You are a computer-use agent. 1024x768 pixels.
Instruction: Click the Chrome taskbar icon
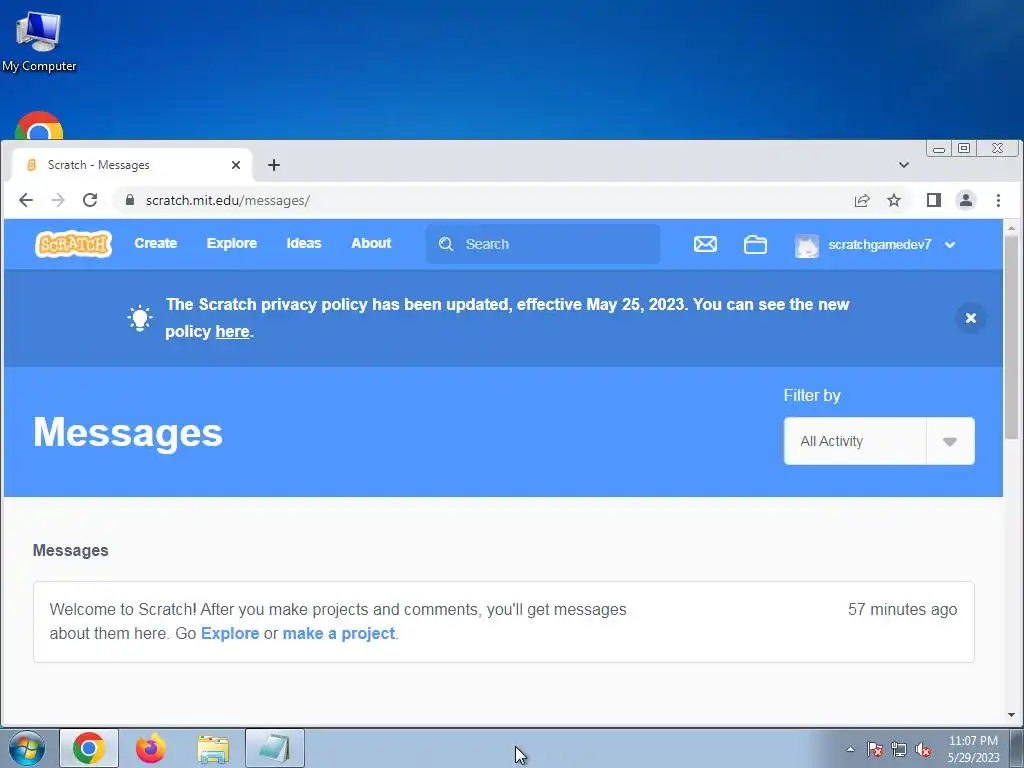tap(89, 748)
